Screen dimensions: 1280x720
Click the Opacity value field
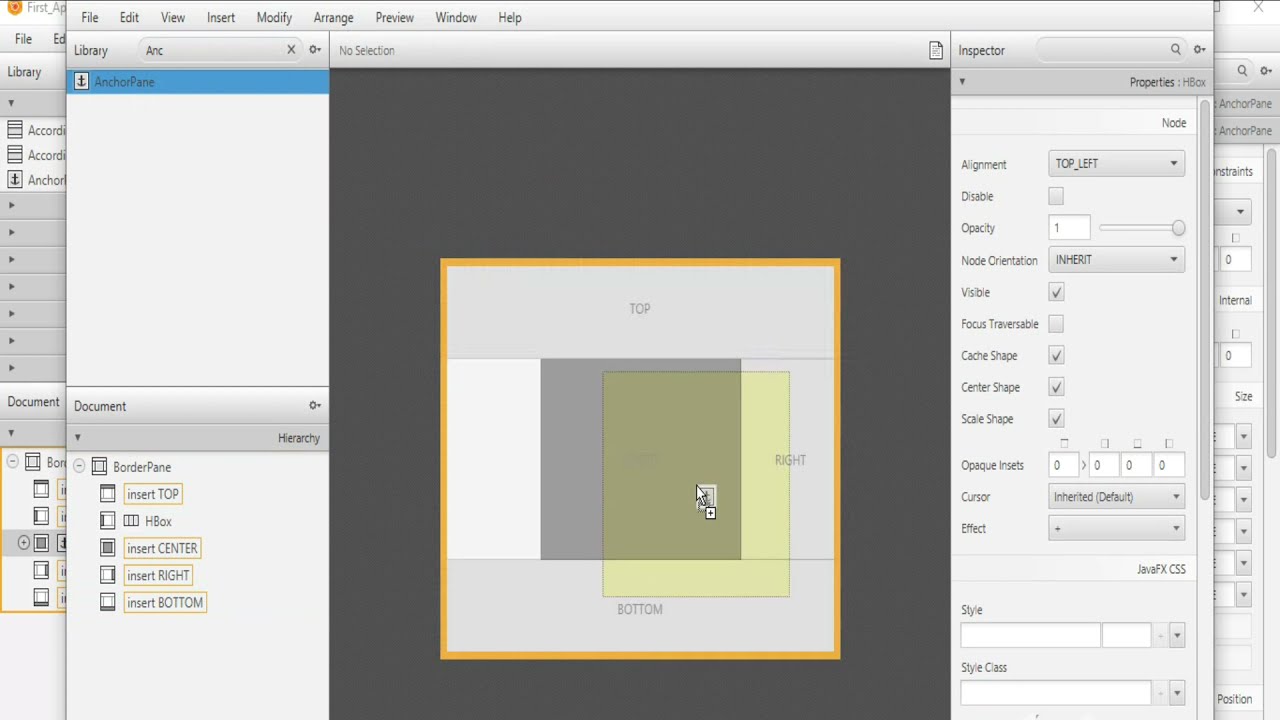click(1069, 228)
